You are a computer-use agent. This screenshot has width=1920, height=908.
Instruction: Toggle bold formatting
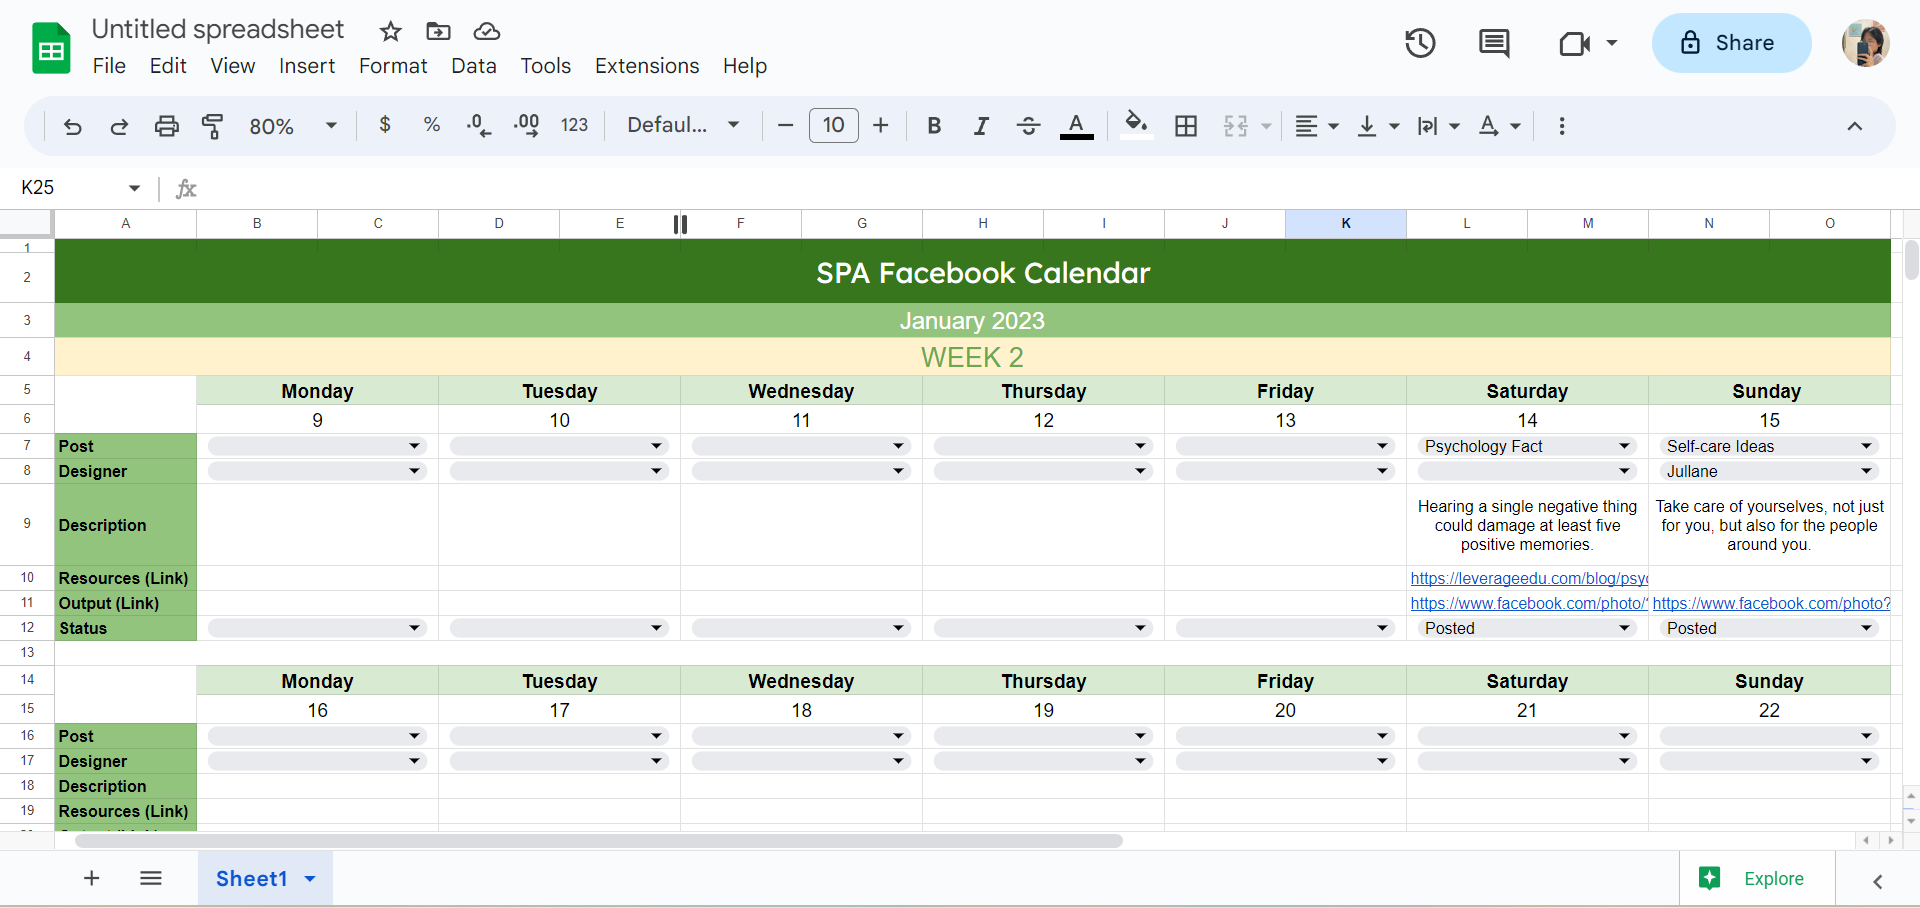click(x=934, y=126)
